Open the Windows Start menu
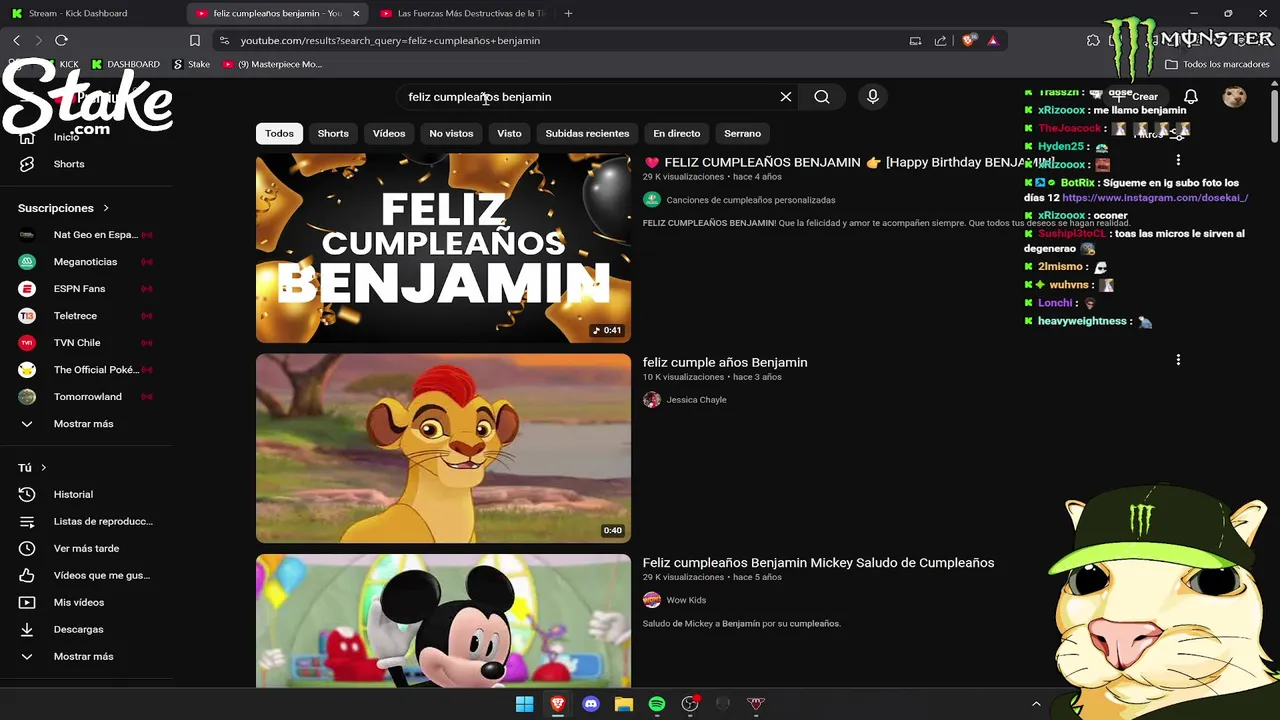 click(524, 704)
